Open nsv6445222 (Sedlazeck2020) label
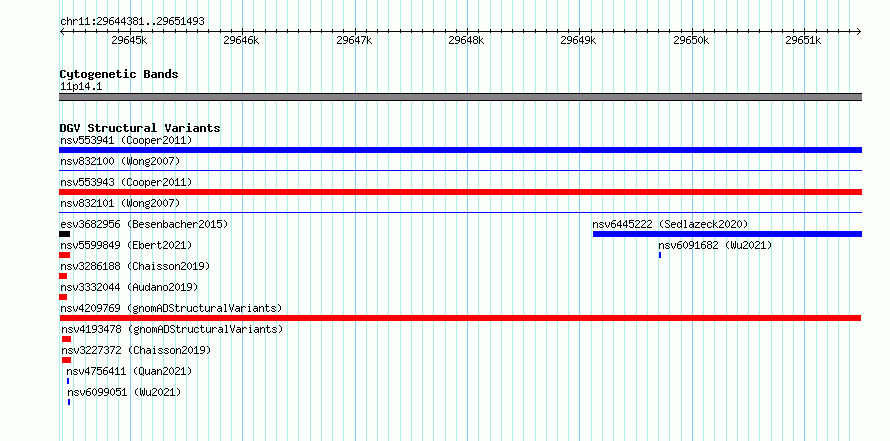This screenshot has height=441, width=890. [x=670, y=224]
